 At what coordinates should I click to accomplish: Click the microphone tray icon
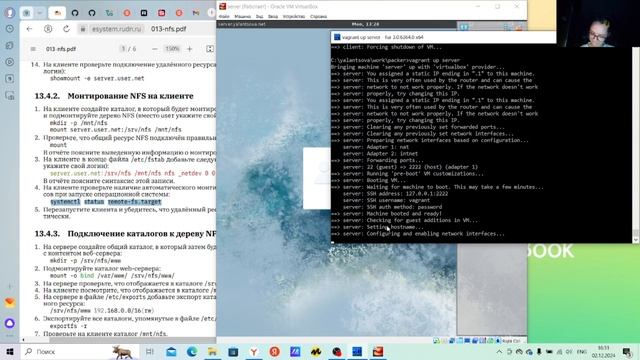click(x=539, y=351)
